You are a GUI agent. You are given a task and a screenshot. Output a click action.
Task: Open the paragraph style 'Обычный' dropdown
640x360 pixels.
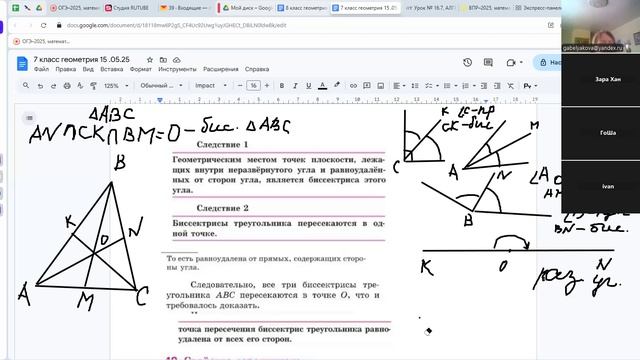coord(161,86)
